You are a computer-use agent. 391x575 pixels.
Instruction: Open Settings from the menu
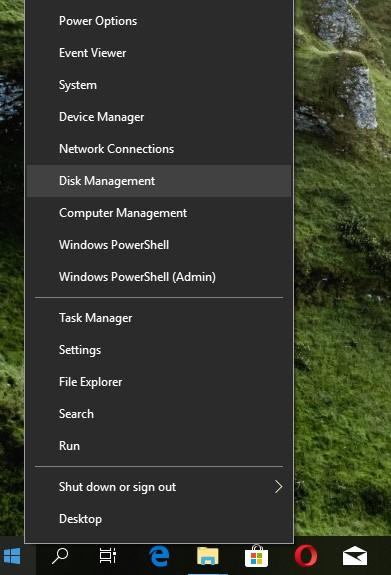[x=159, y=350]
